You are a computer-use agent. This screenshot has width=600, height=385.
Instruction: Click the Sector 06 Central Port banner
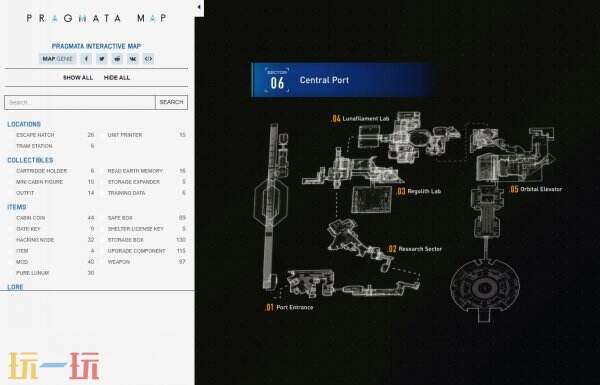point(342,80)
